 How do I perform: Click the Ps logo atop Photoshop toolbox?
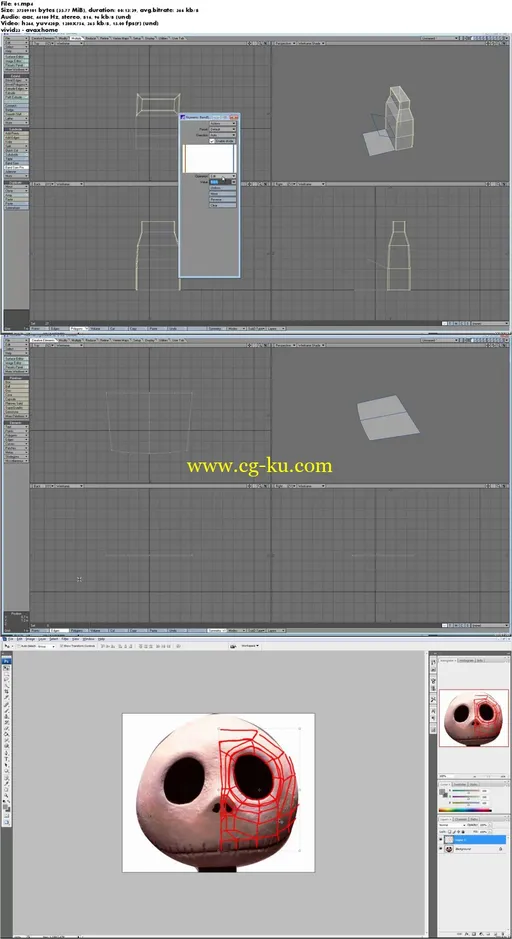(6, 661)
